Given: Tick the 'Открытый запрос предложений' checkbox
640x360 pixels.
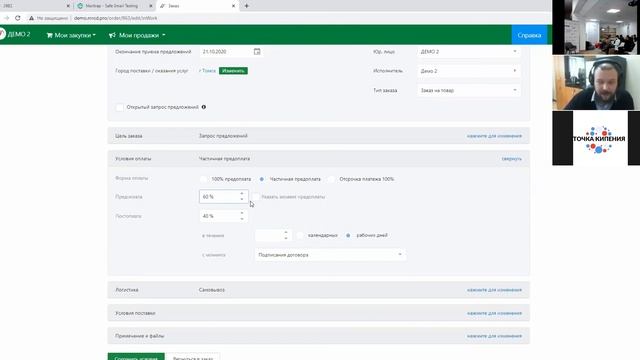Looking at the screenshot, I should (x=120, y=107).
